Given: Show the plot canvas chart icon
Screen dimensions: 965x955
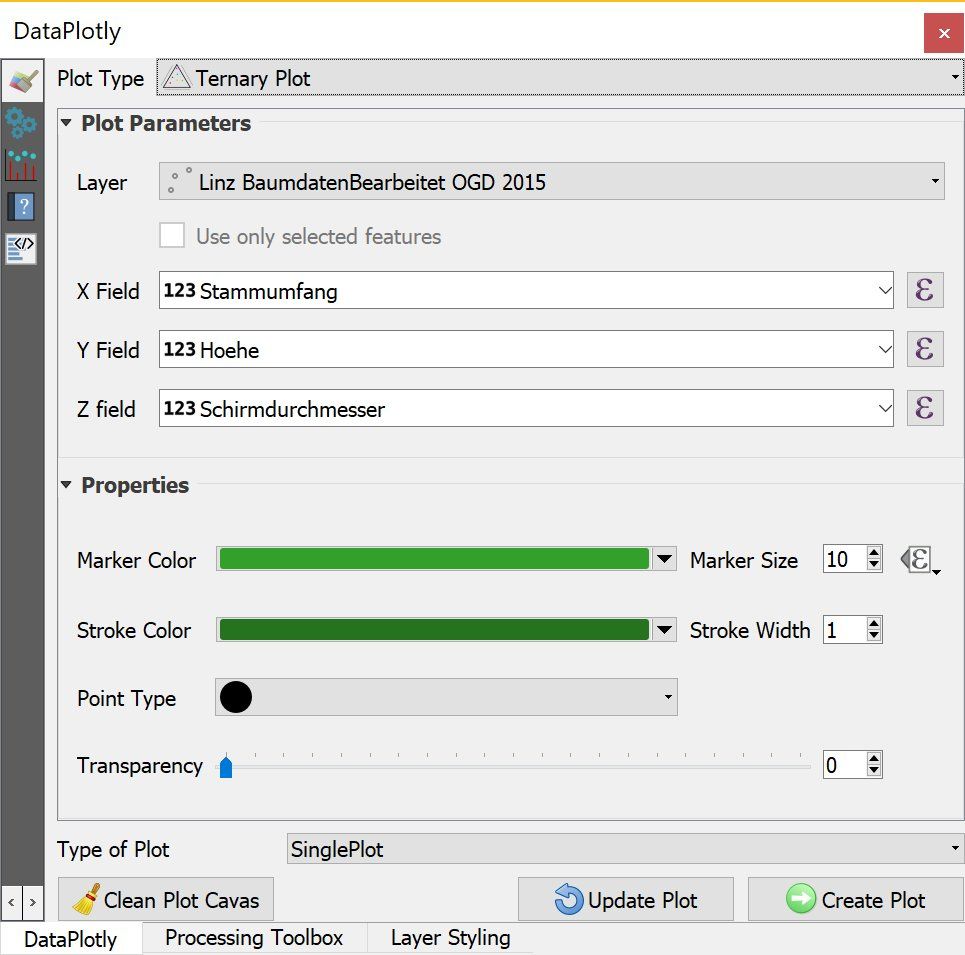Looking at the screenshot, I should point(22,165).
